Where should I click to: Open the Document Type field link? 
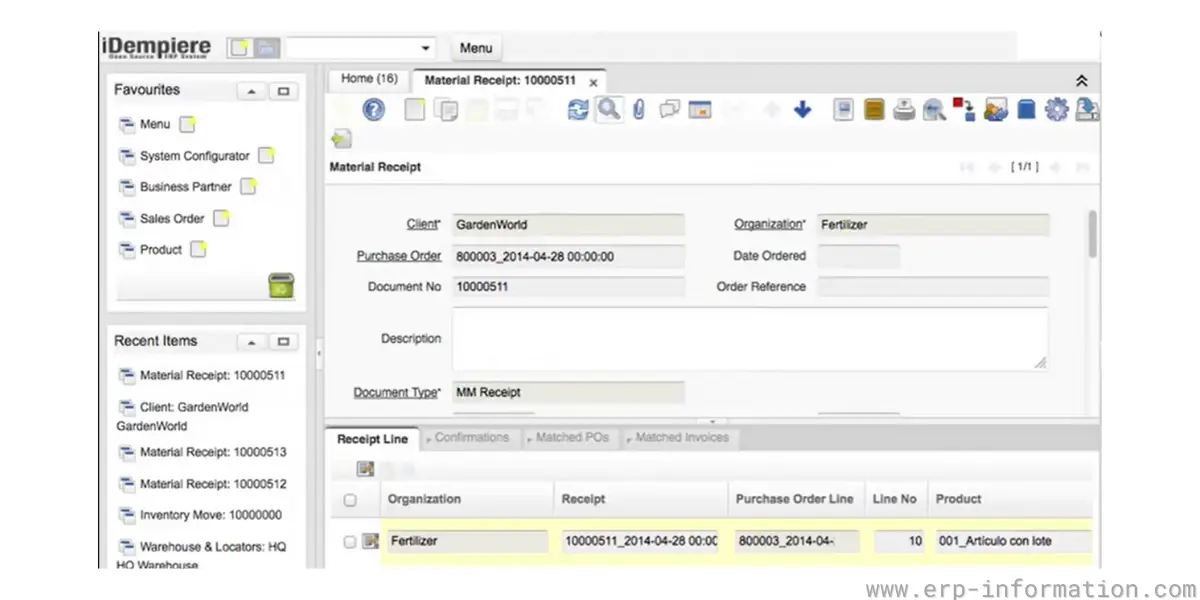point(396,392)
